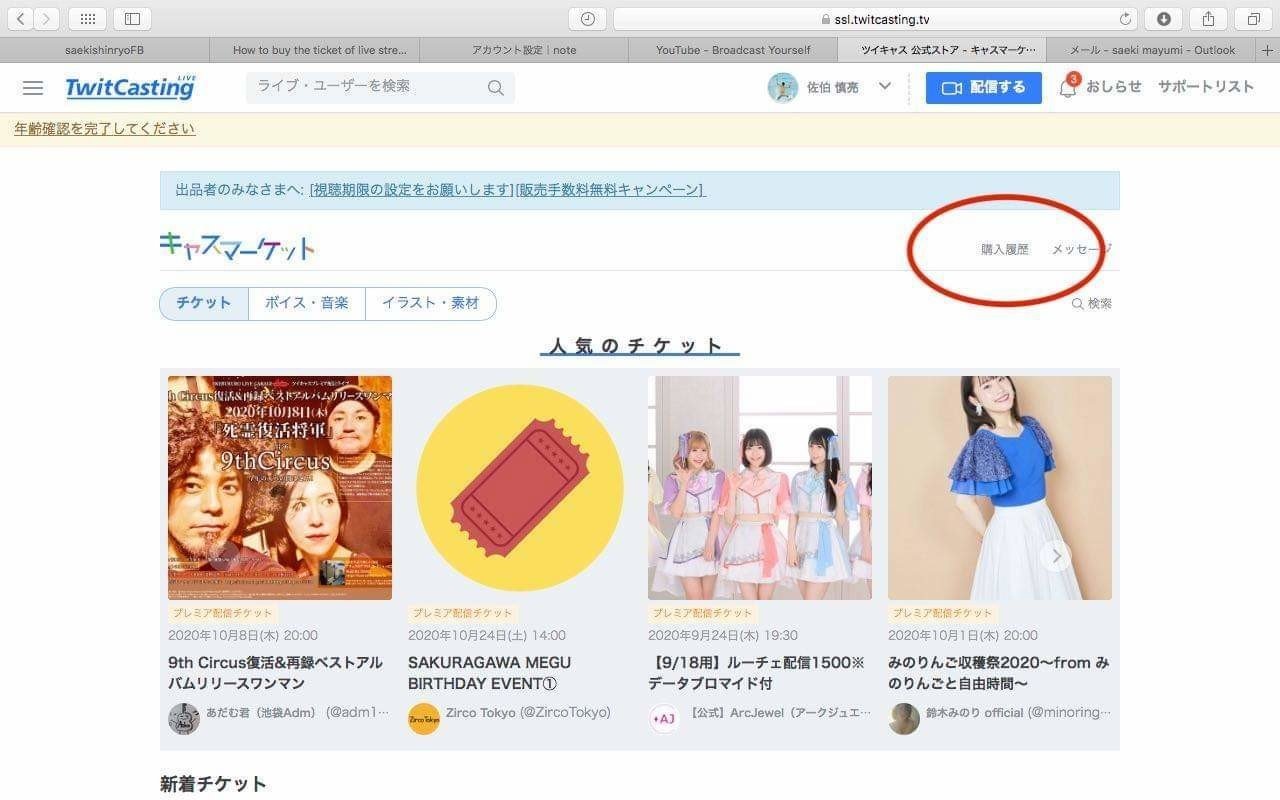Switch to the Outlook mail tab
Image resolution: width=1280 pixels, height=800 pixels.
click(x=1152, y=50)
